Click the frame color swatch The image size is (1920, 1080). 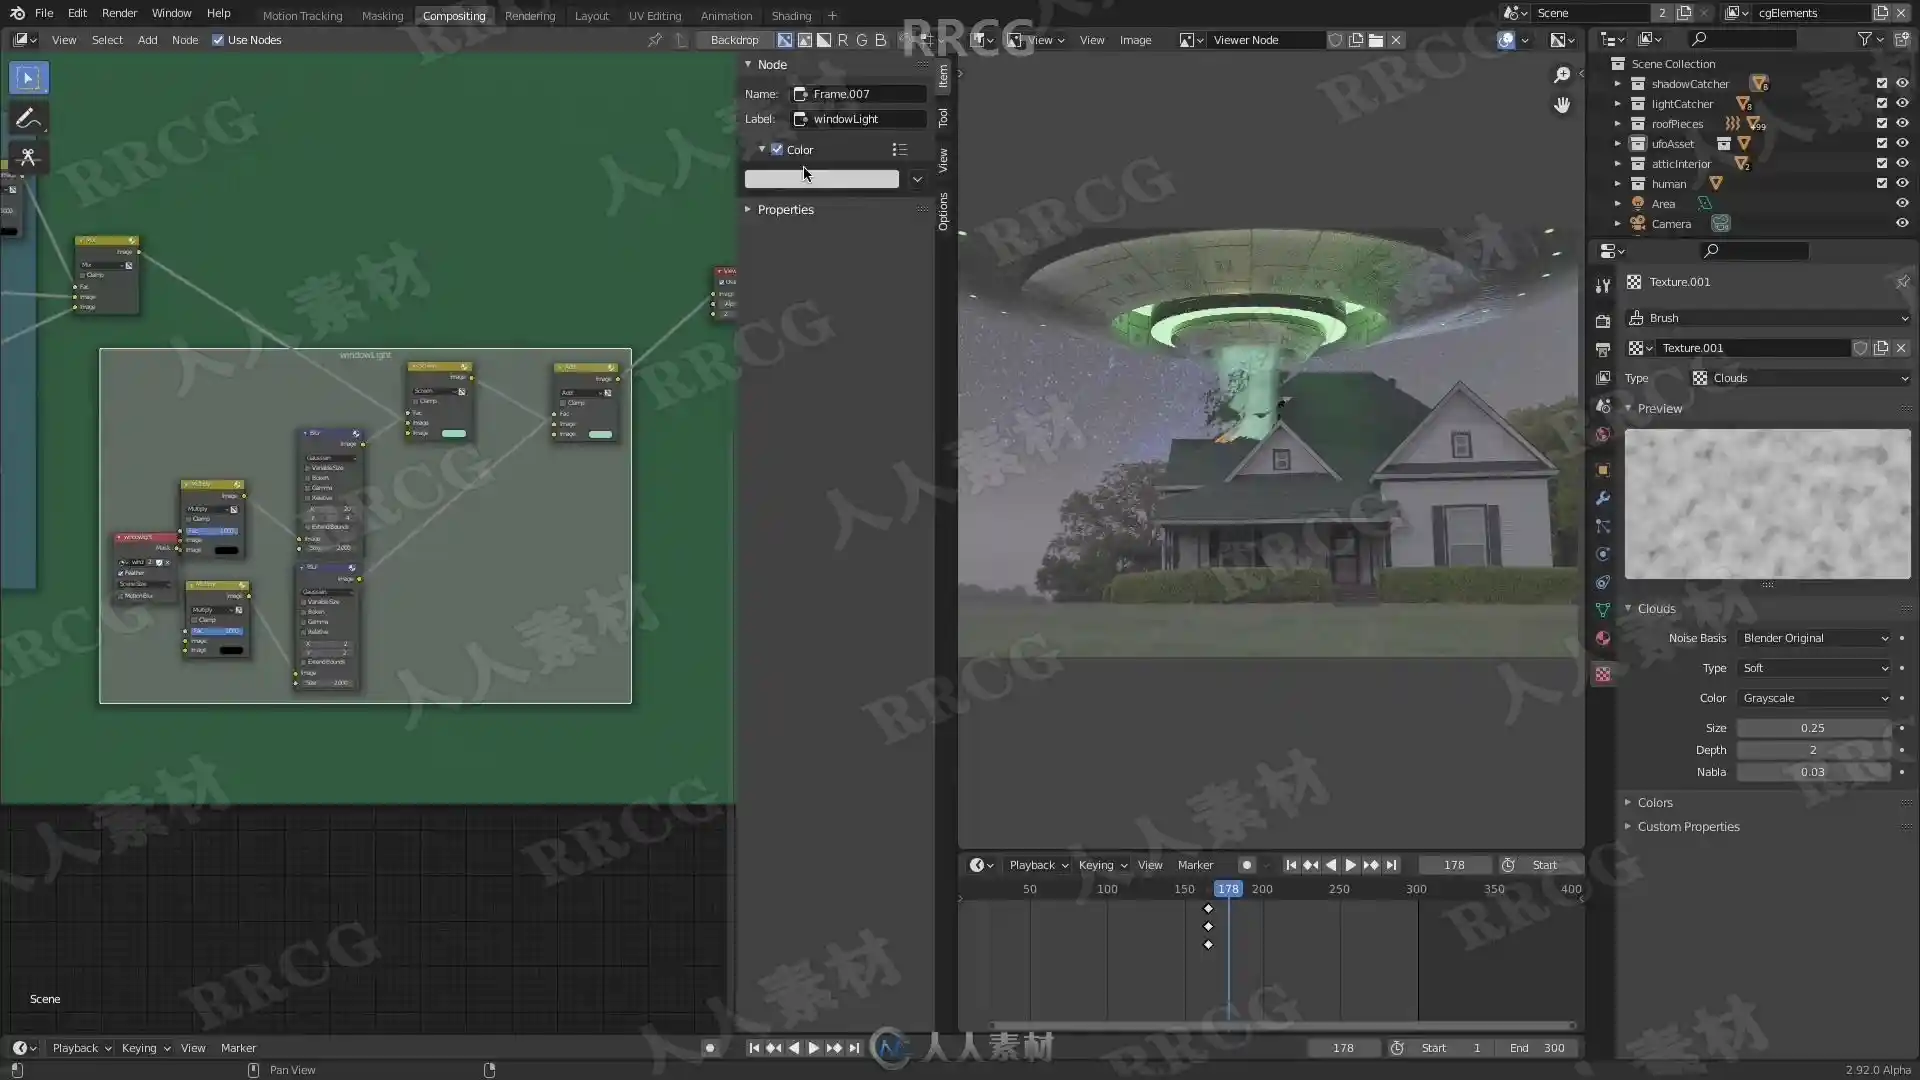pyautogui.click(x=821, y=179)
